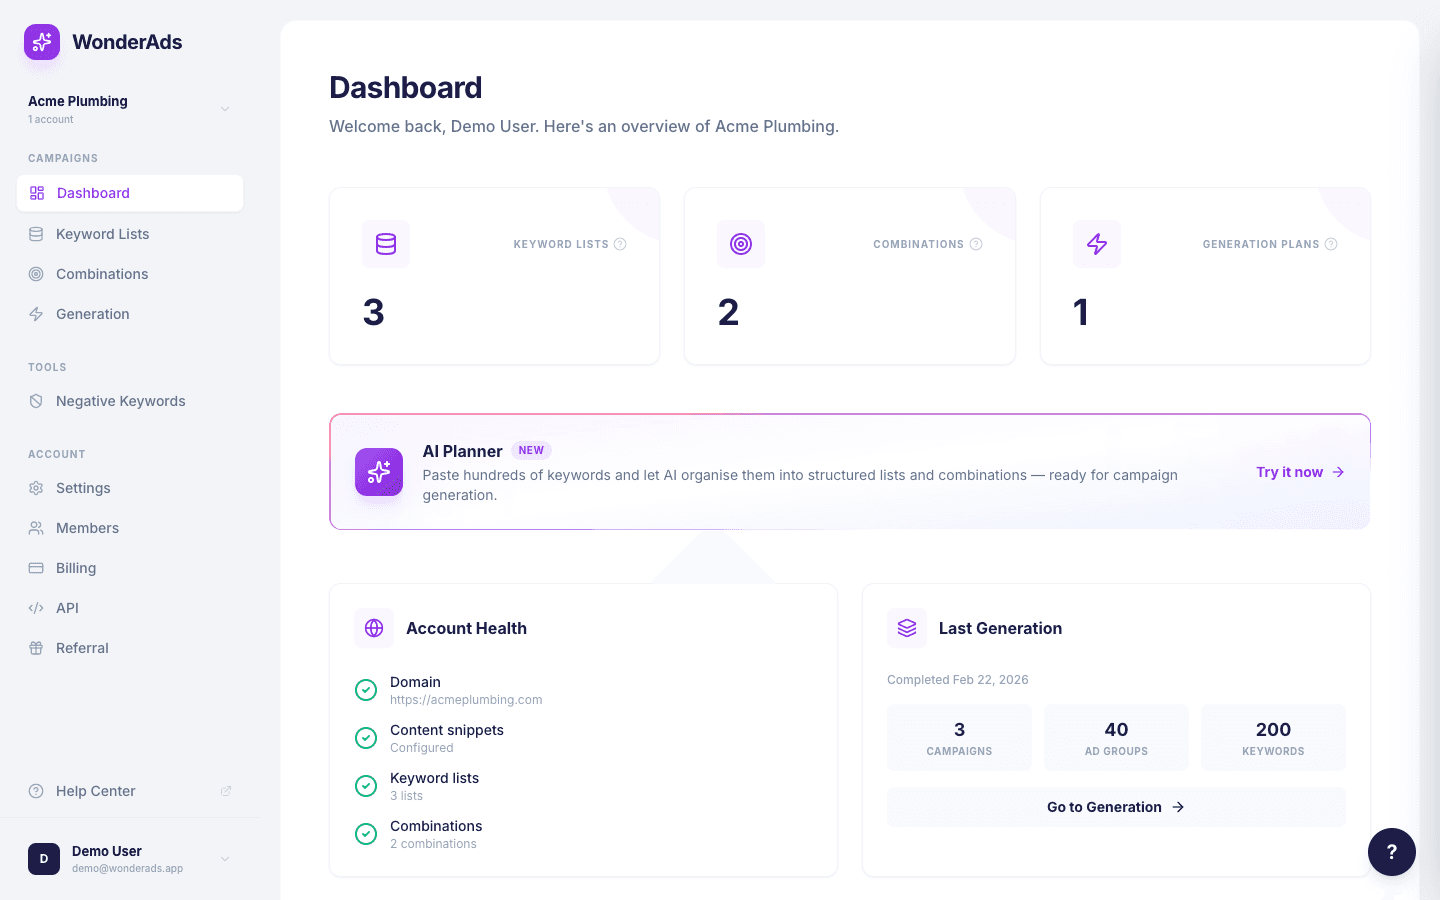
Task: Click the Domain checkmark in Account Health
Action: (366, 689)
